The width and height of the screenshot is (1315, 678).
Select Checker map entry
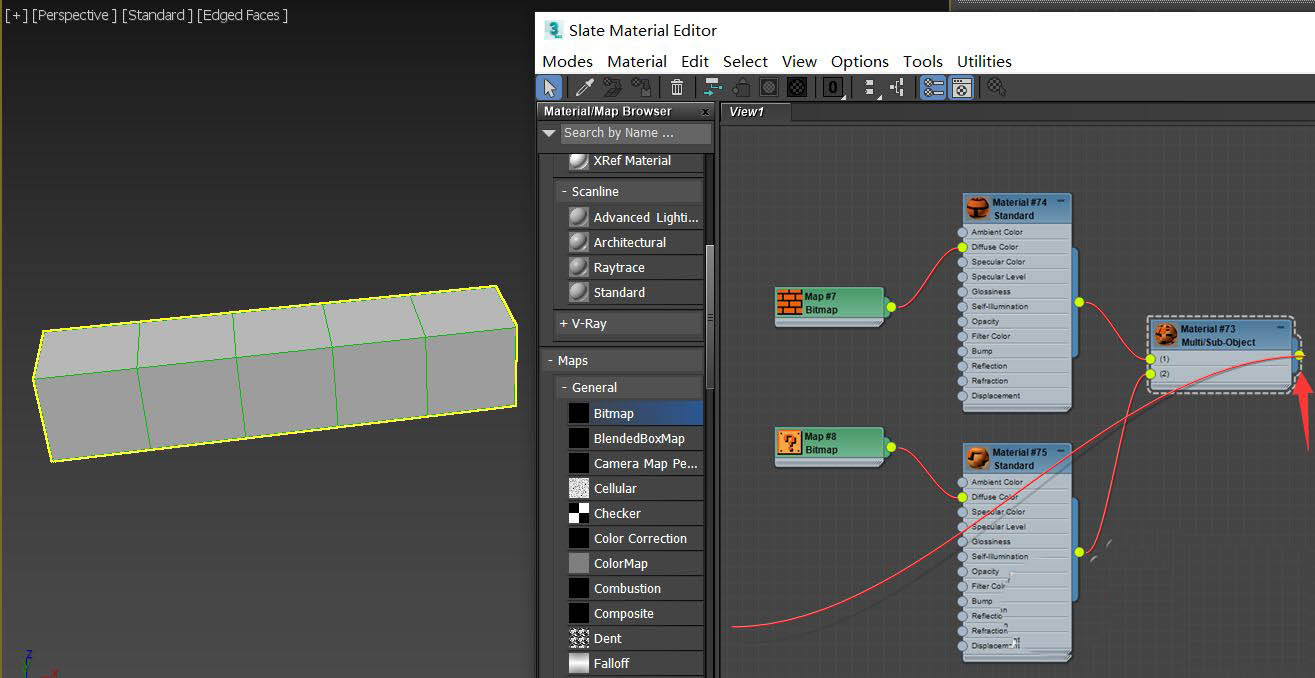634,513
